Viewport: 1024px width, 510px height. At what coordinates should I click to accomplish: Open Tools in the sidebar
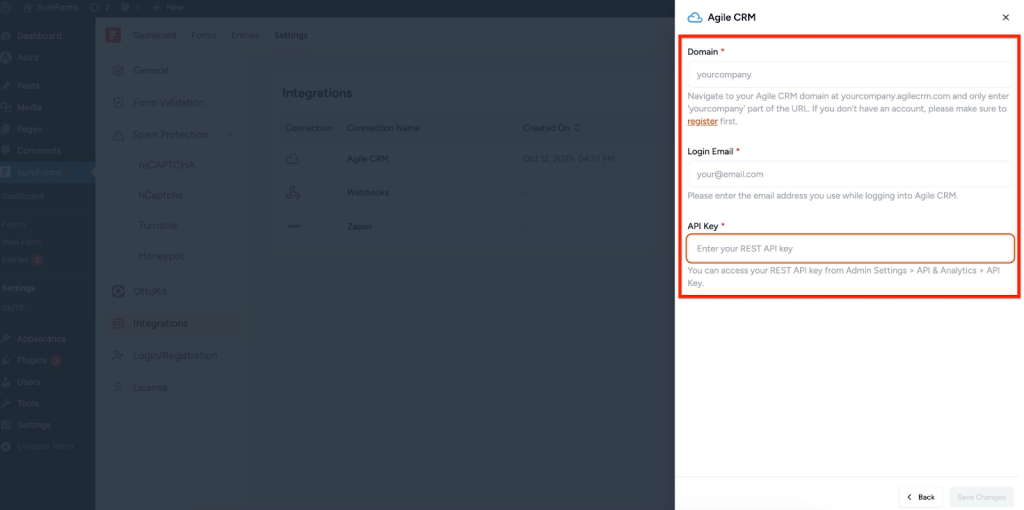point(28,404)
